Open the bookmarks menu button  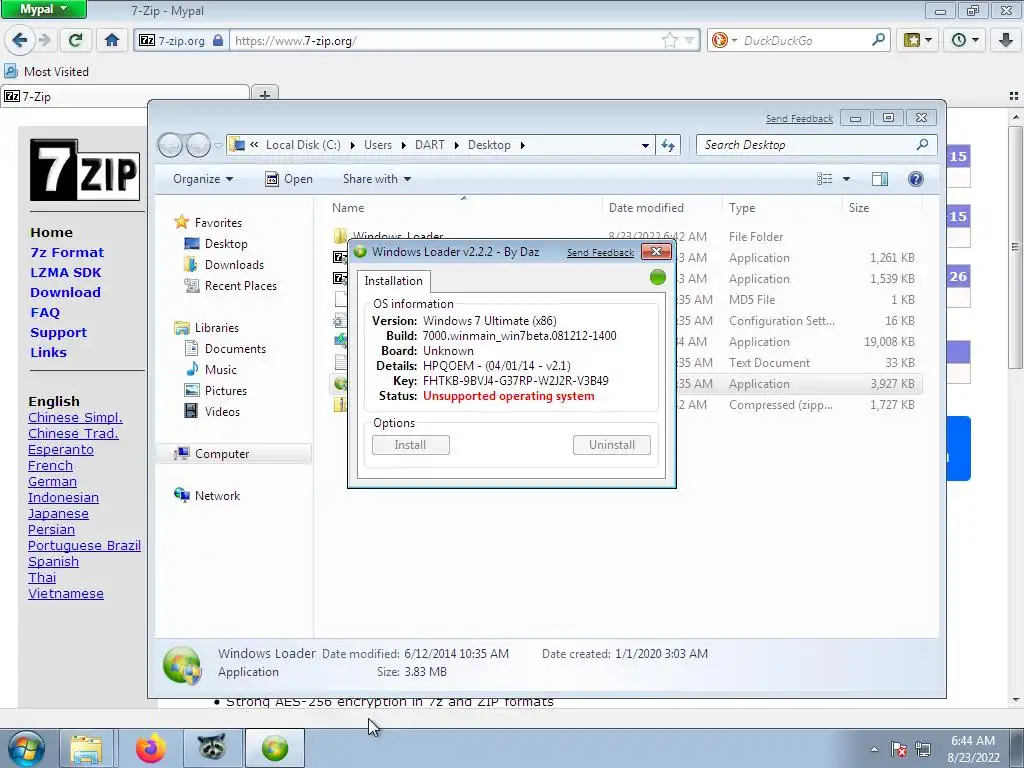tap(918, 40)
